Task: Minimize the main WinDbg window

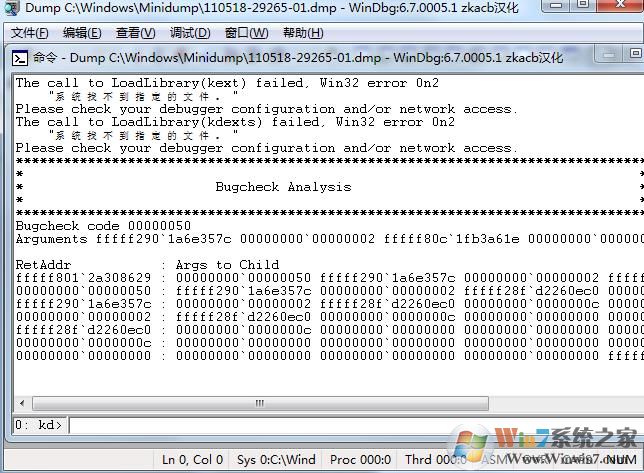Action: coord(556,5)
